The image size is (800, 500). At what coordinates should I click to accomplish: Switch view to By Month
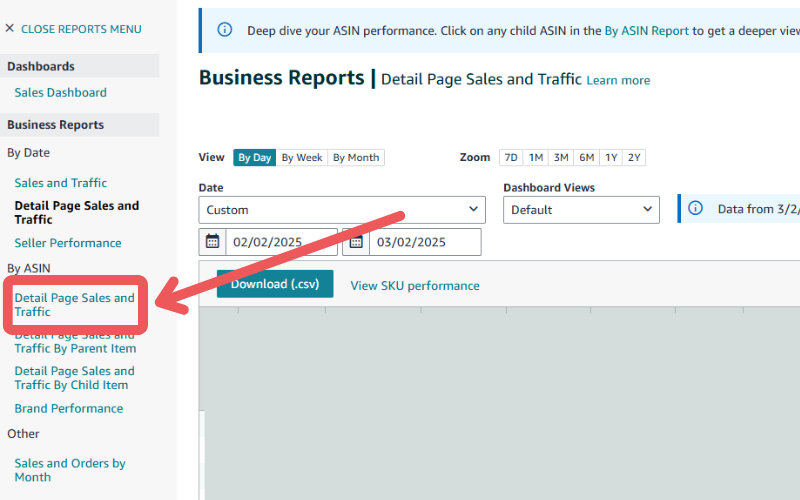(356, 157)
